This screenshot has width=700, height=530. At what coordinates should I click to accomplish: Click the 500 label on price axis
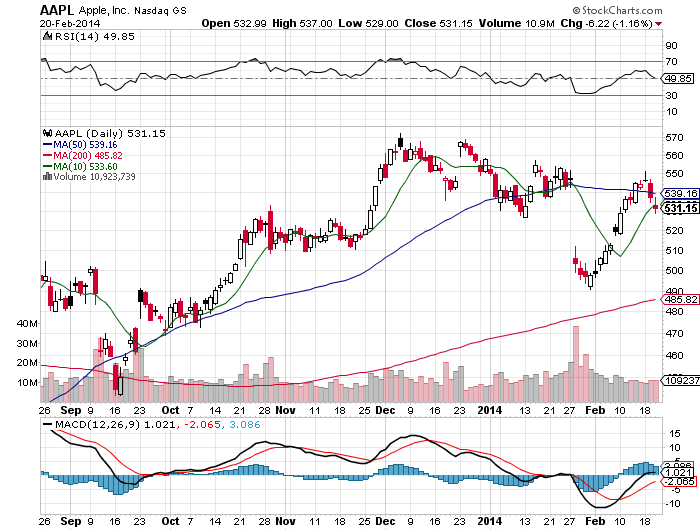674,270
